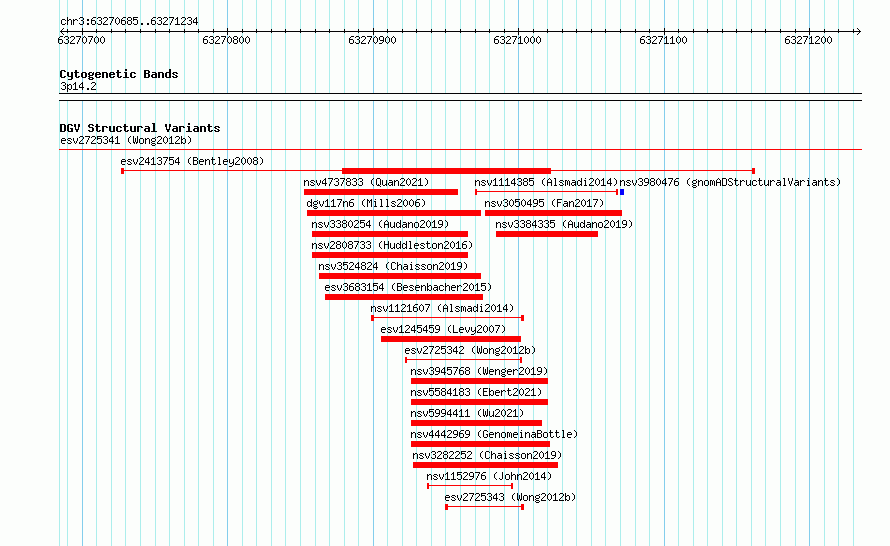The height and width of the screenshot is (546, 890).
Task: Click the red bar under nsv2808733
Action: (x=389, y=255)
